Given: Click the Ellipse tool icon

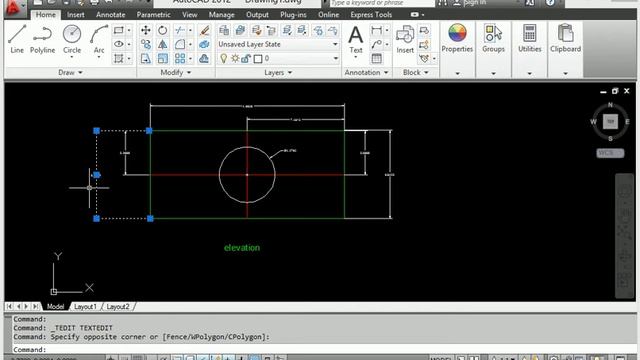Looking at the screenshot, I should [119, 44].
